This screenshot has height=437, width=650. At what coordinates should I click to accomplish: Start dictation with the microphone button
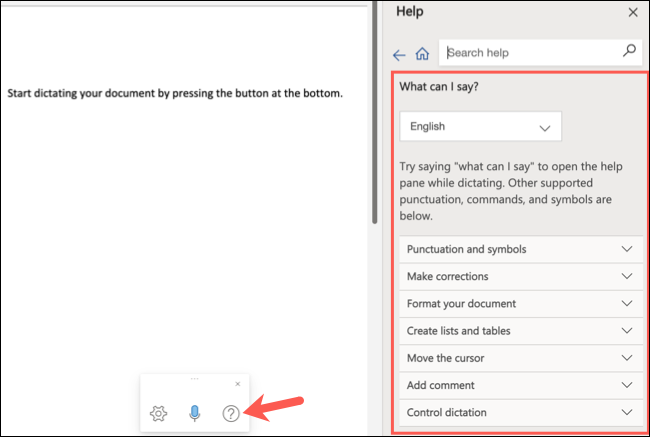click(x=195, y=413)
